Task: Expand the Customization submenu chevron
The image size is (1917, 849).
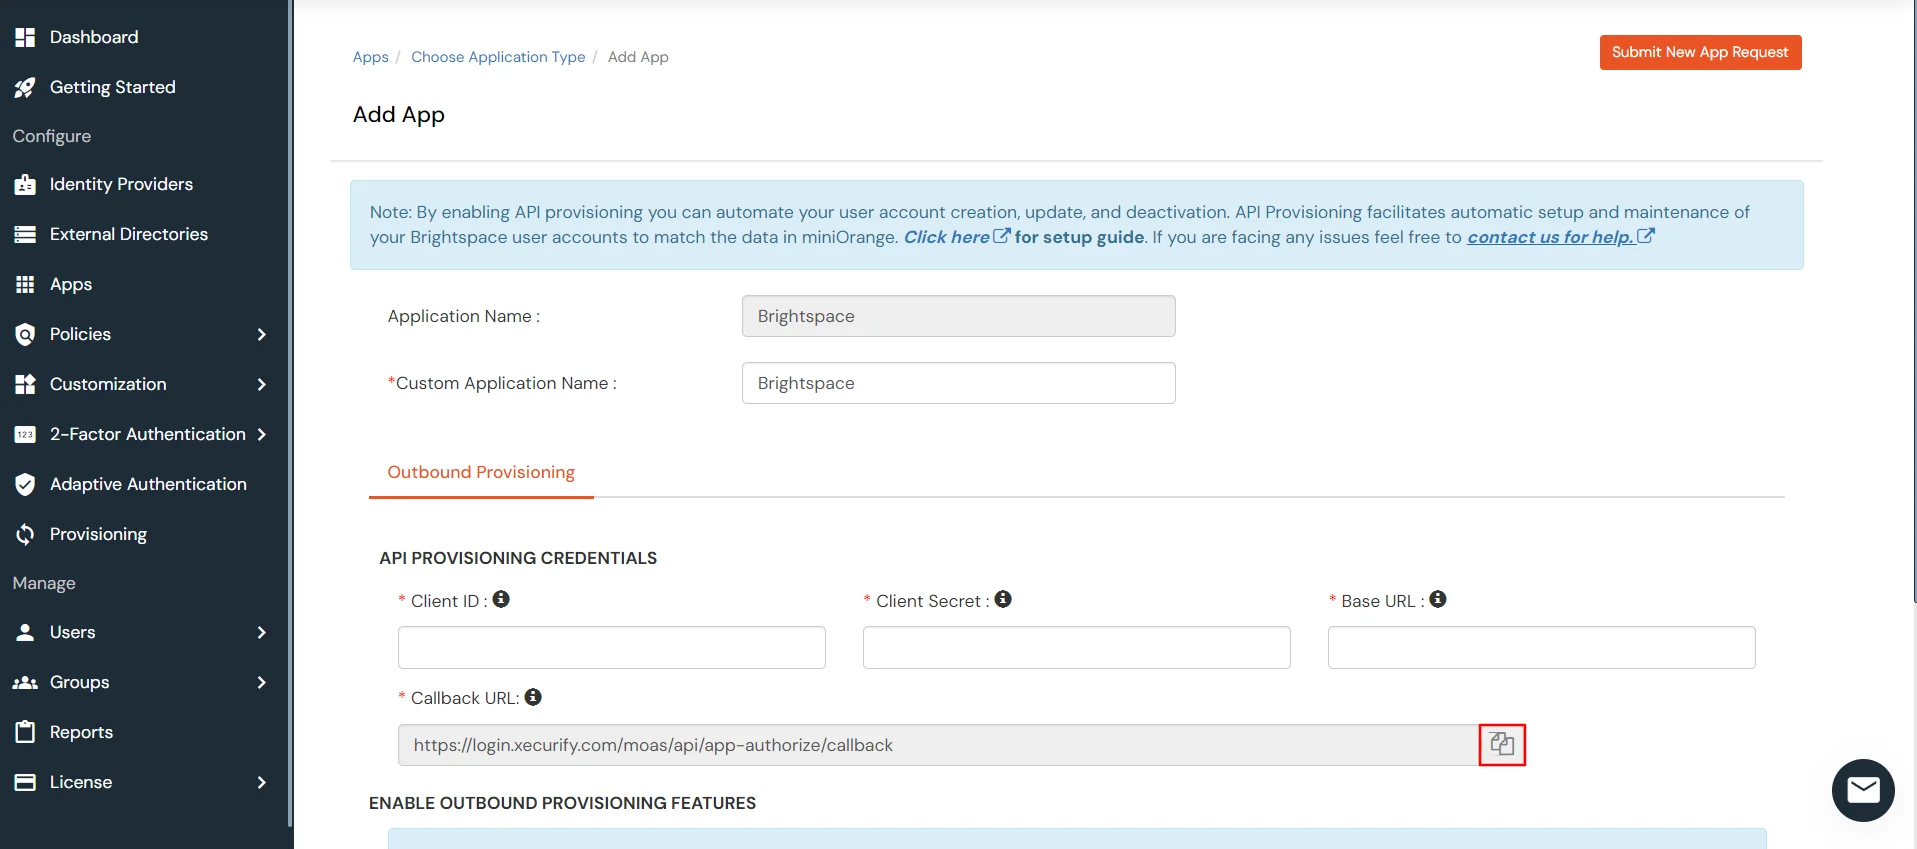Action: tap(262, 384)
